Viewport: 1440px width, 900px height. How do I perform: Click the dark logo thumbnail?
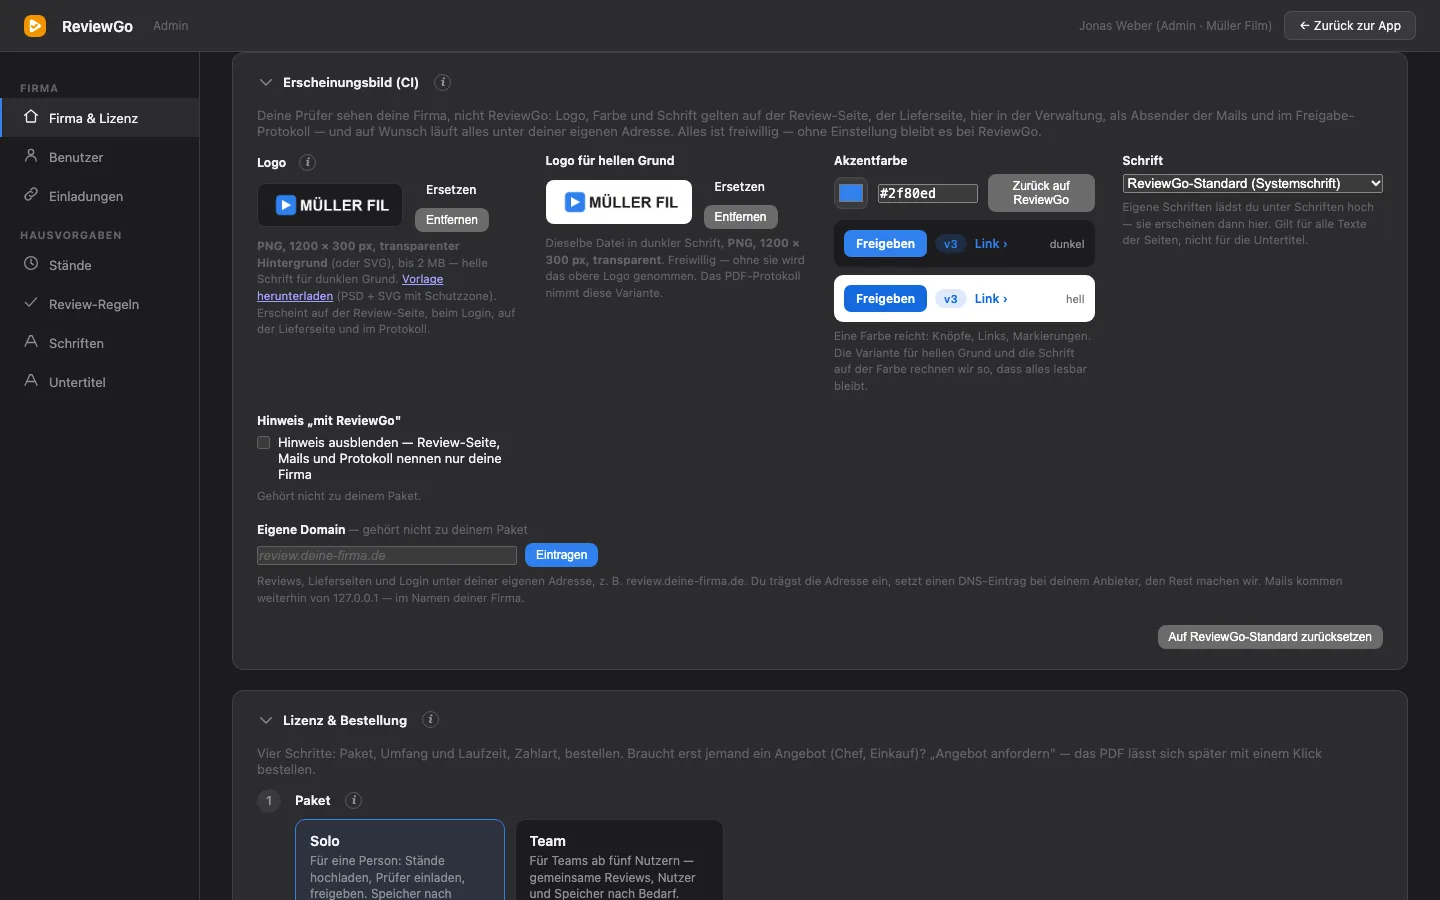[x=330, y=205]
